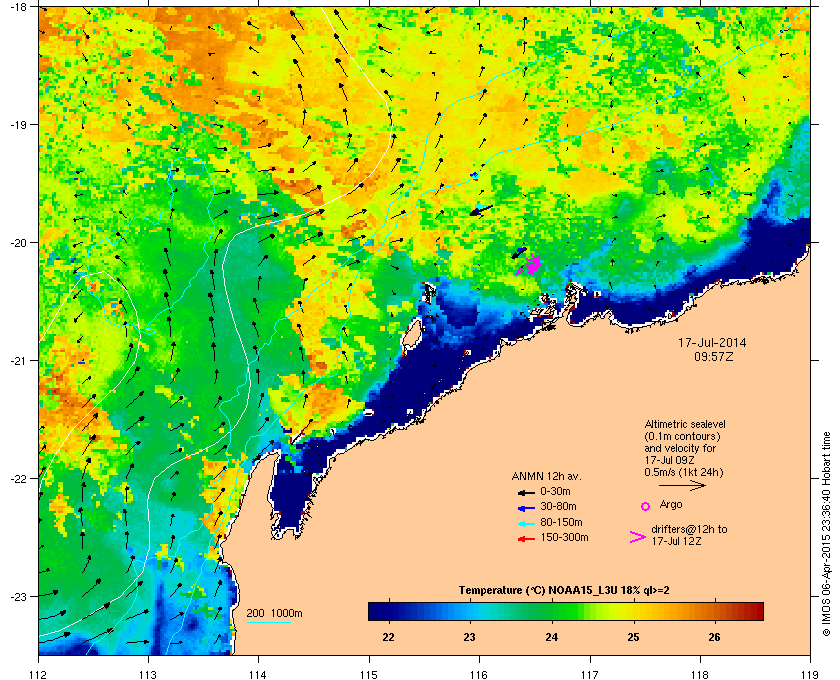Click the red 150-300m arrow in legend
840x680 pixels.
526,539
